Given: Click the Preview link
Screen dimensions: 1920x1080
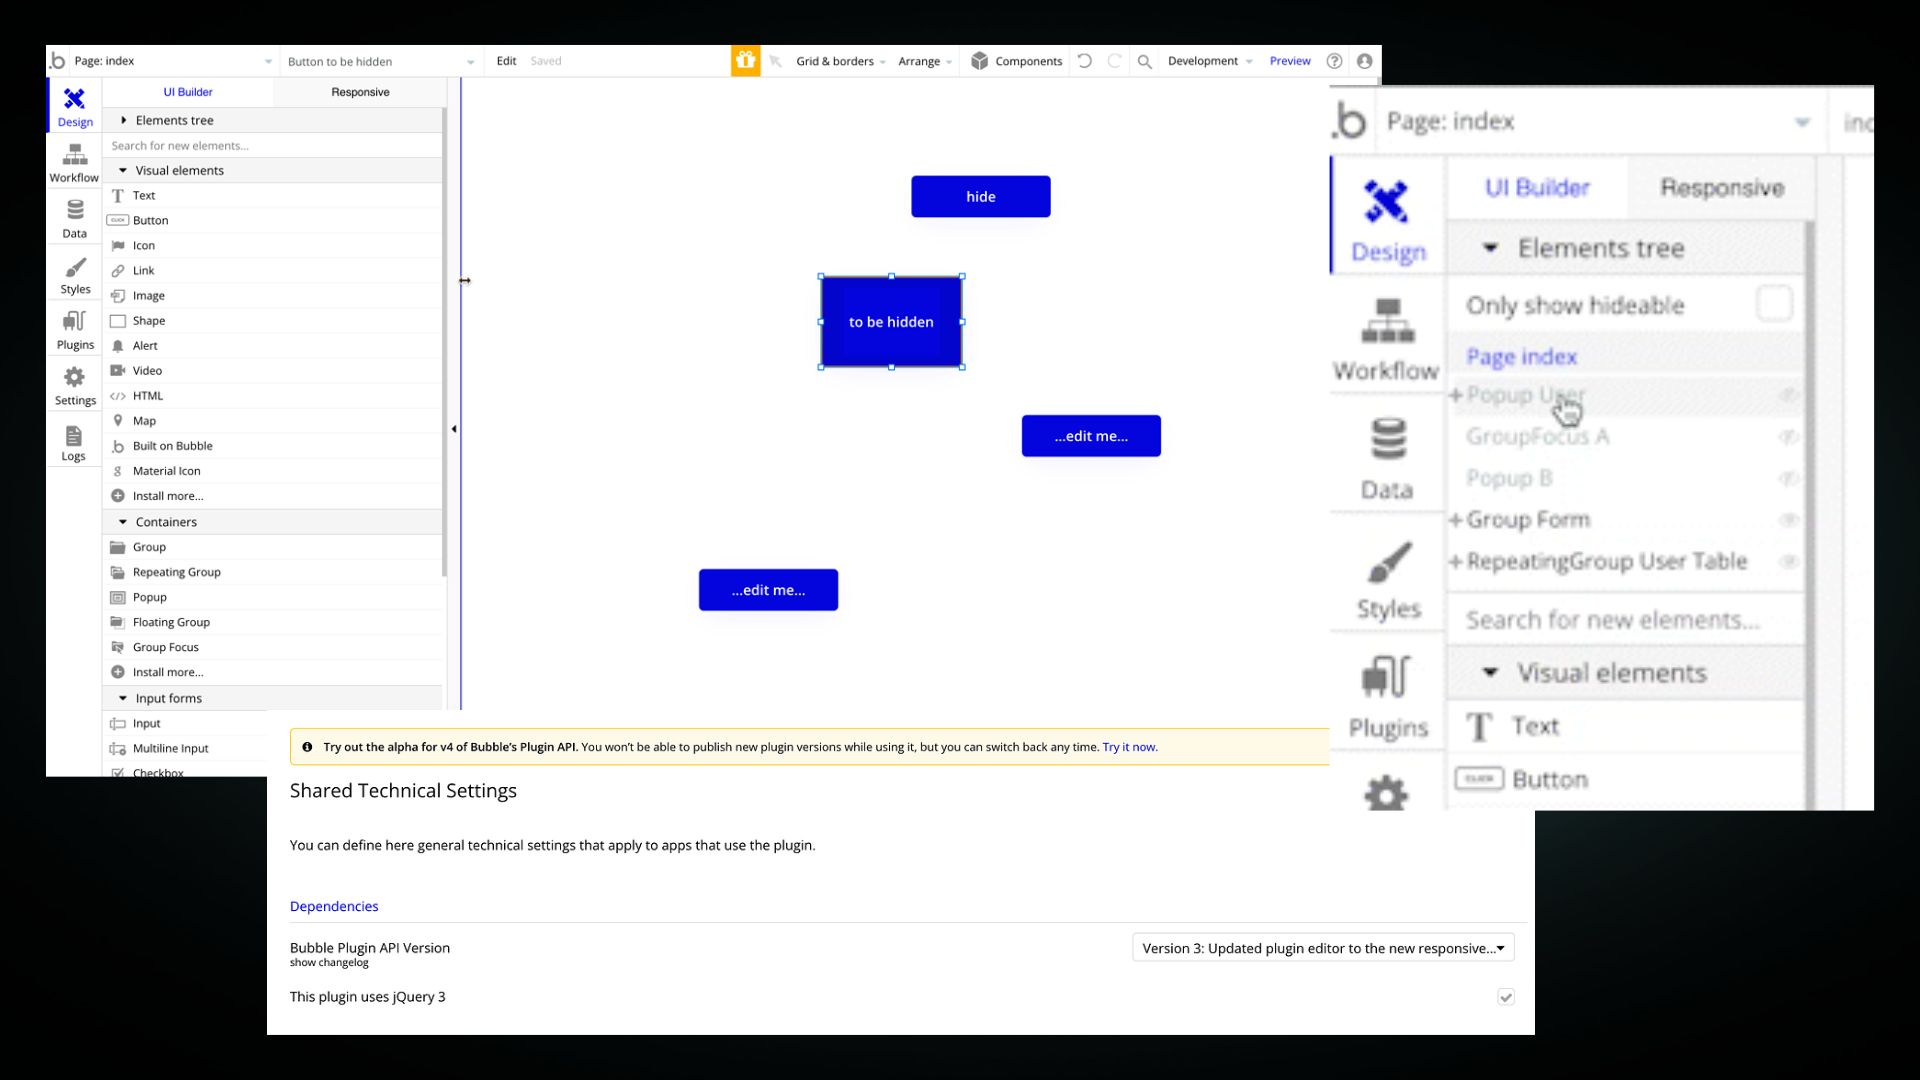Looking at the screenshot, I should point(1289,61).
